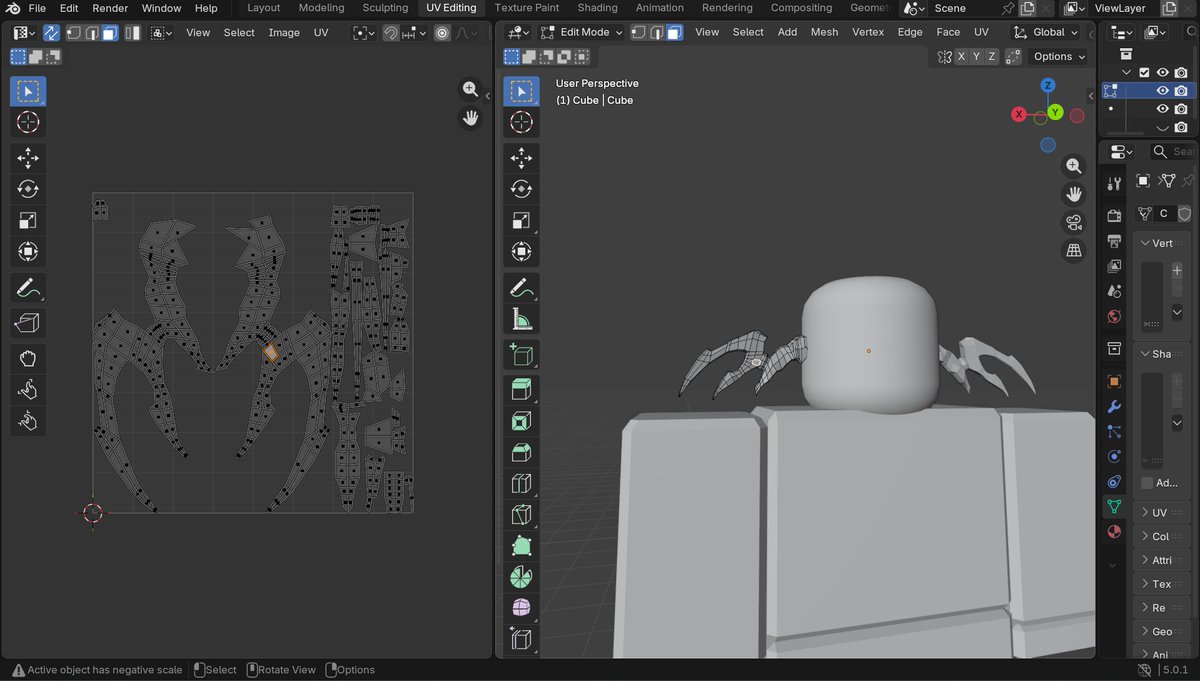Select the Poly Build tool
This screenshot has width=1200, height=681.
click(521, 546)
